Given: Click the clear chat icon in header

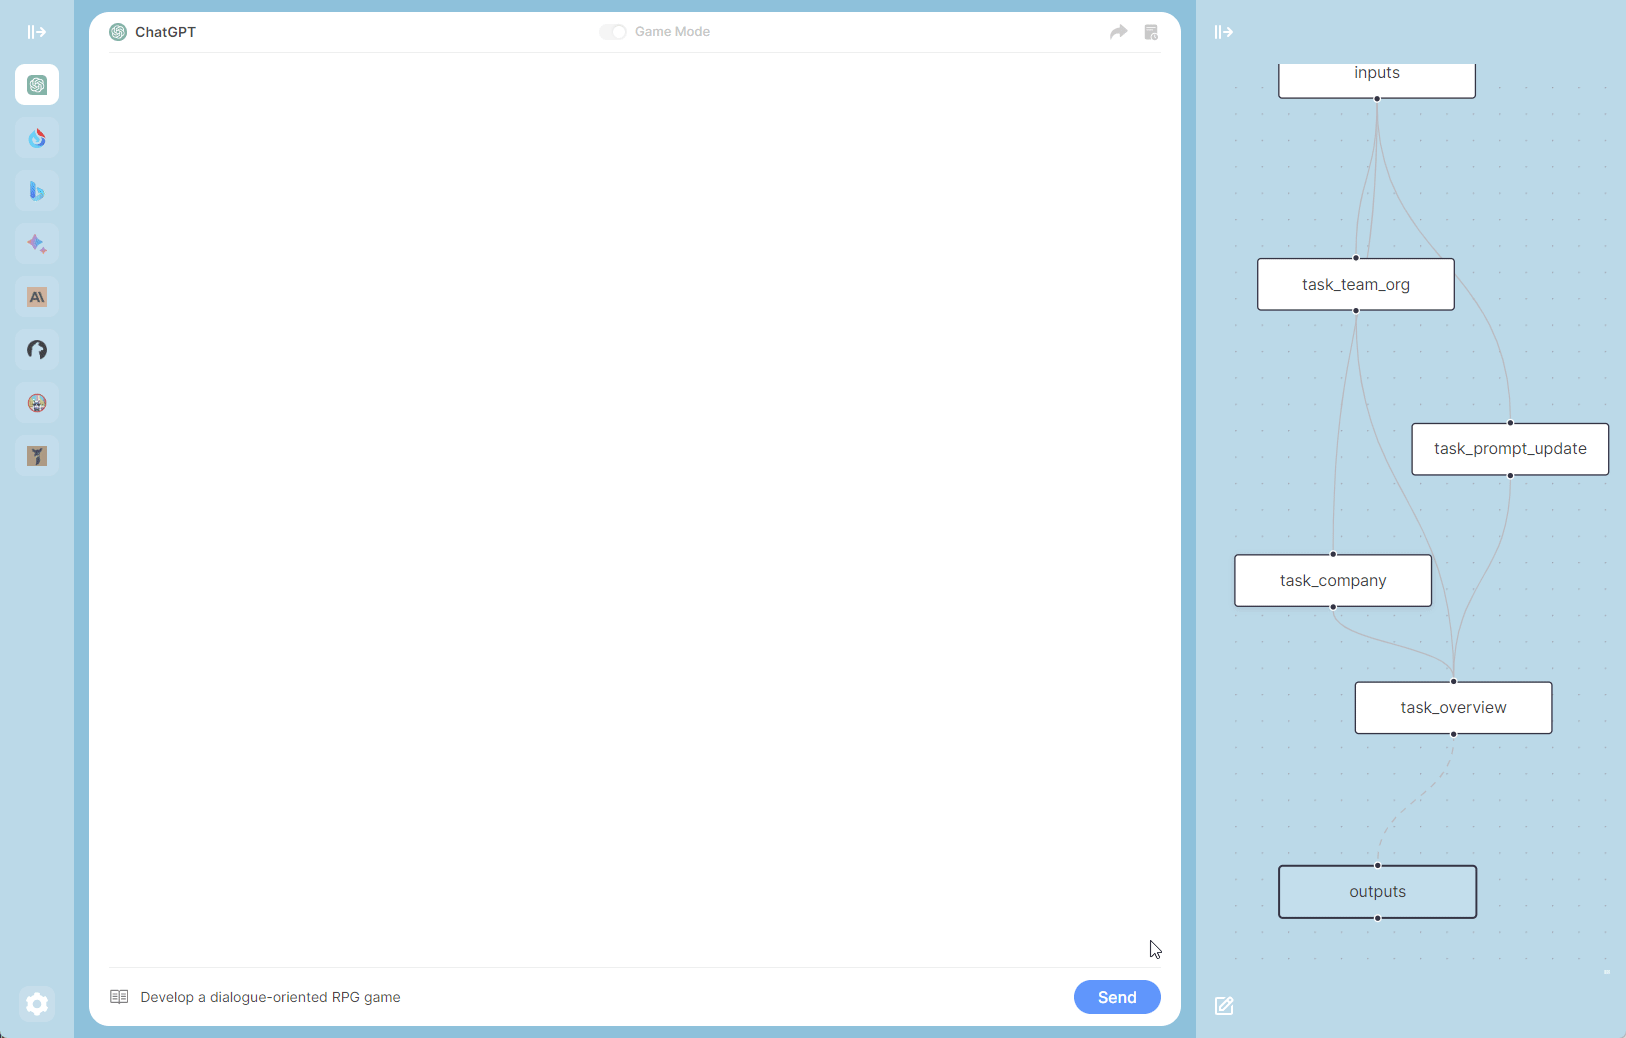Looking at the screenshot, I should coord(1151,32).
